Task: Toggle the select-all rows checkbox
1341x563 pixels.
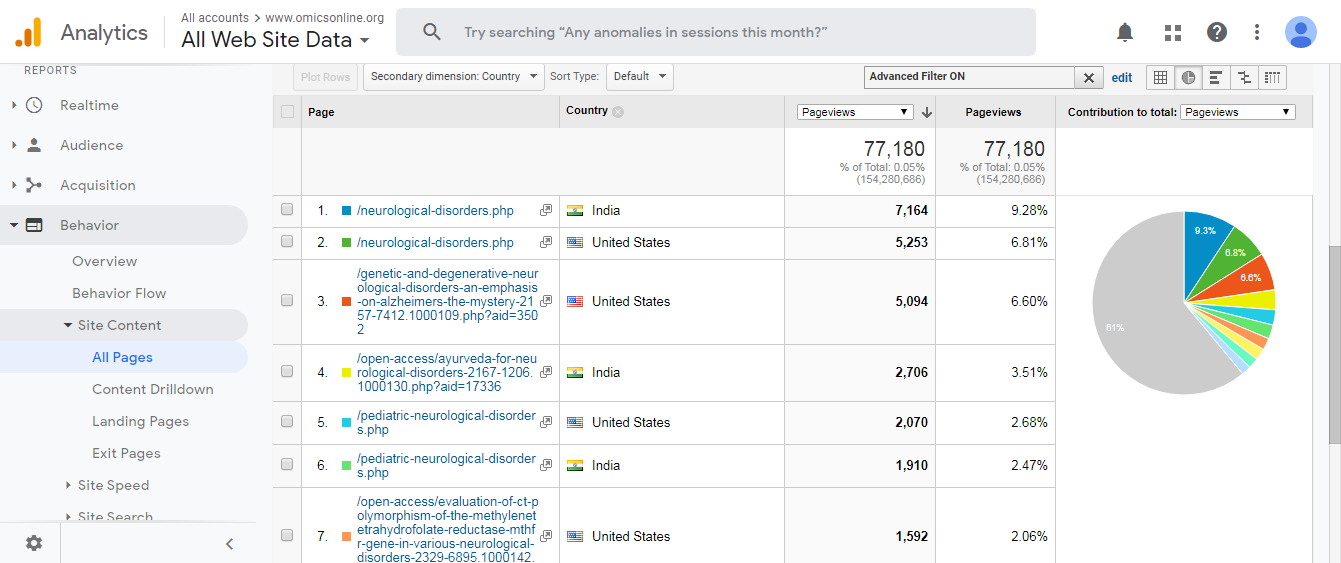Action: (x=288, y=111)
